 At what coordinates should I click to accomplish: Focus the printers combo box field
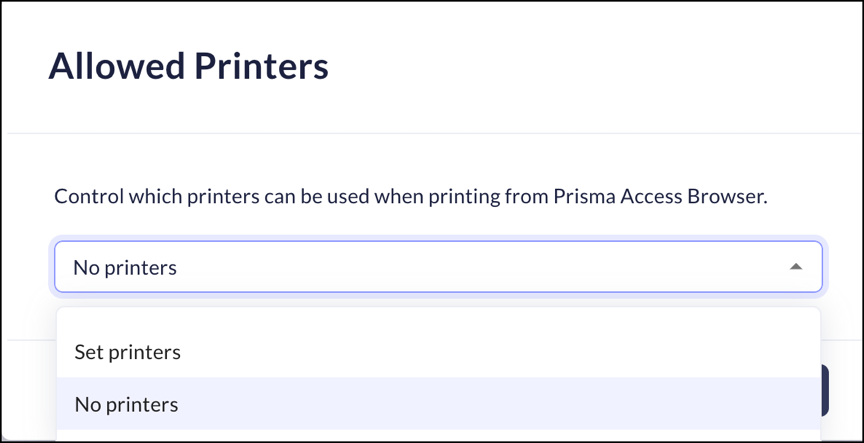(x=438, y=267)
